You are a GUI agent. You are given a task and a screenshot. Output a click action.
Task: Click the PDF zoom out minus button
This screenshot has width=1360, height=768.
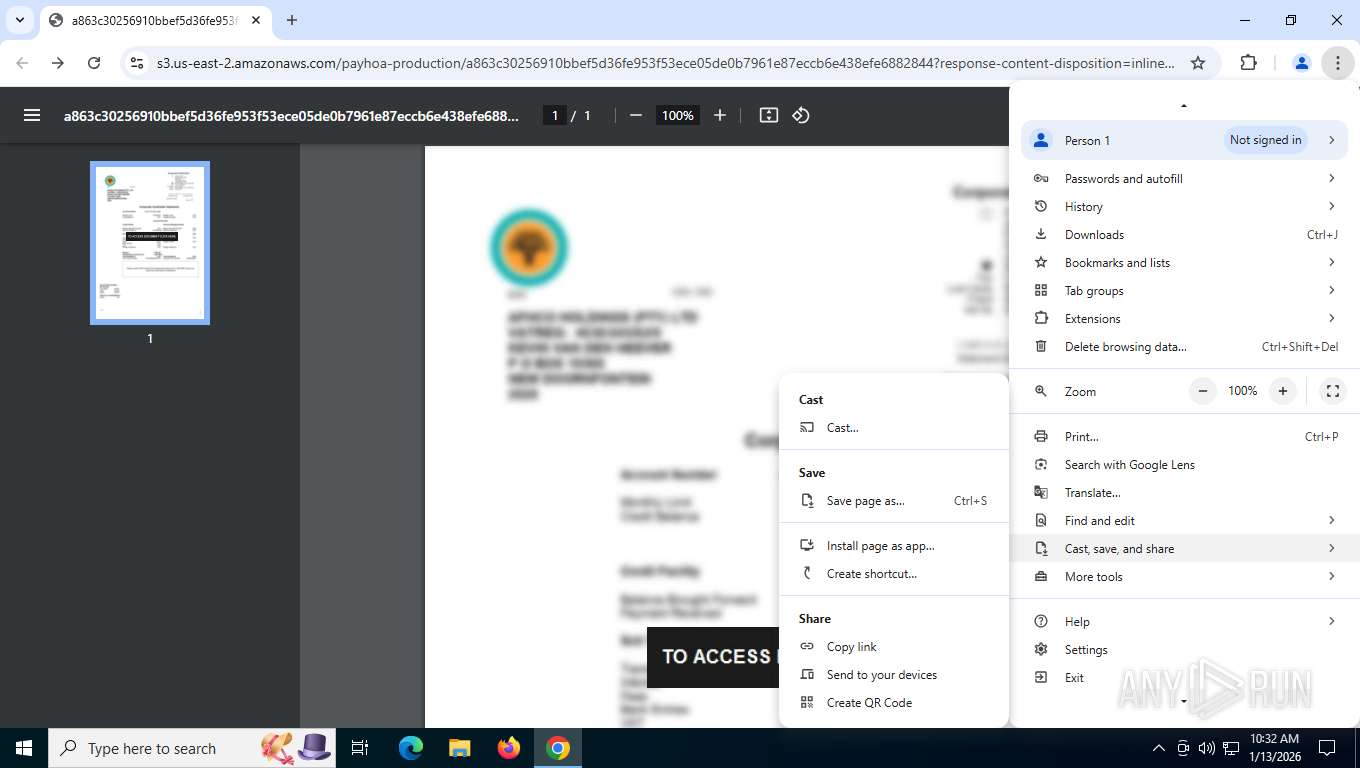point(635,115)
